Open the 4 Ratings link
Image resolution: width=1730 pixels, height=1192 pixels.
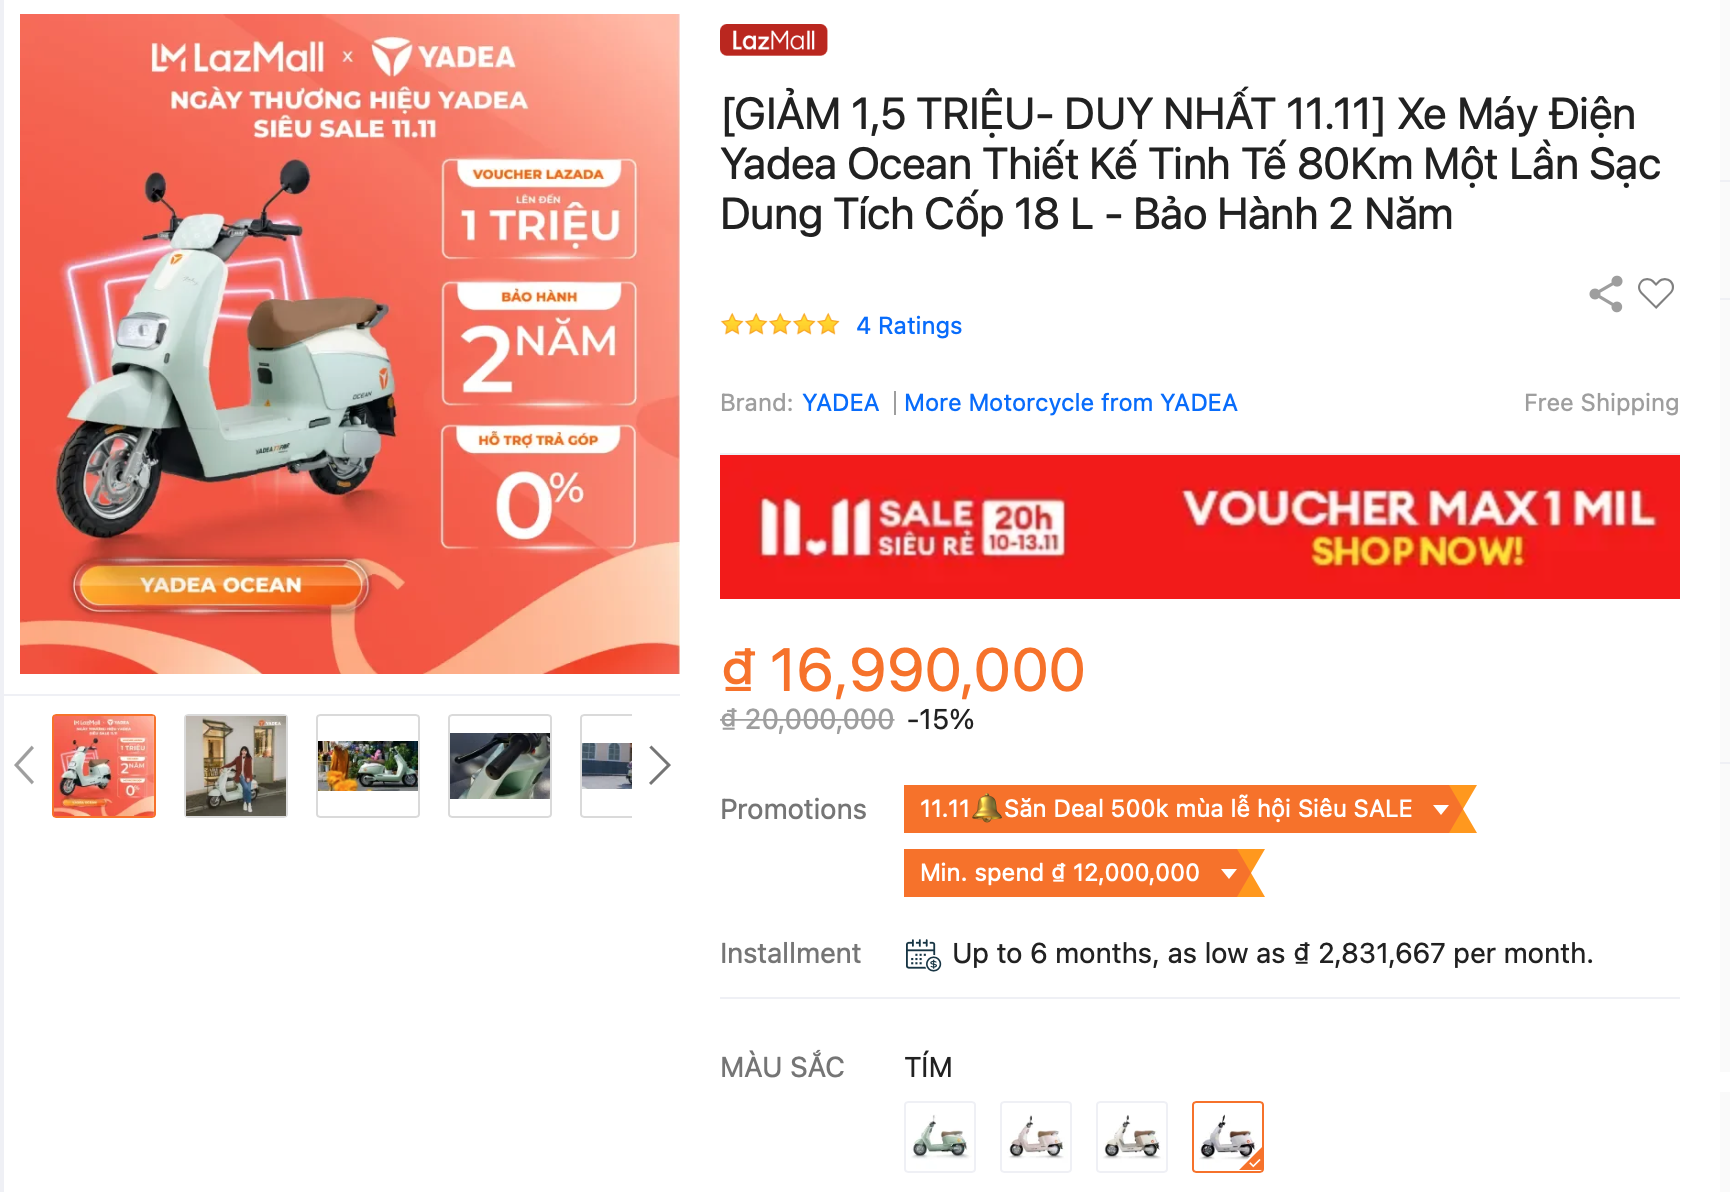[909, 326]
